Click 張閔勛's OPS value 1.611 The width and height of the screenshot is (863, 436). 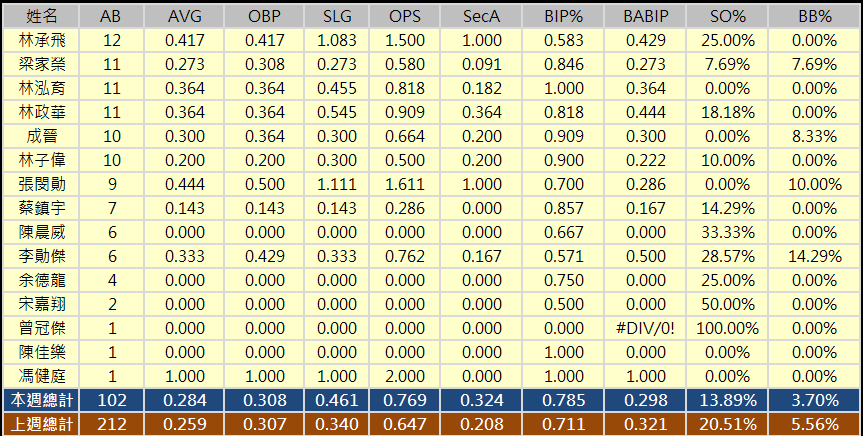click(405, 184)
